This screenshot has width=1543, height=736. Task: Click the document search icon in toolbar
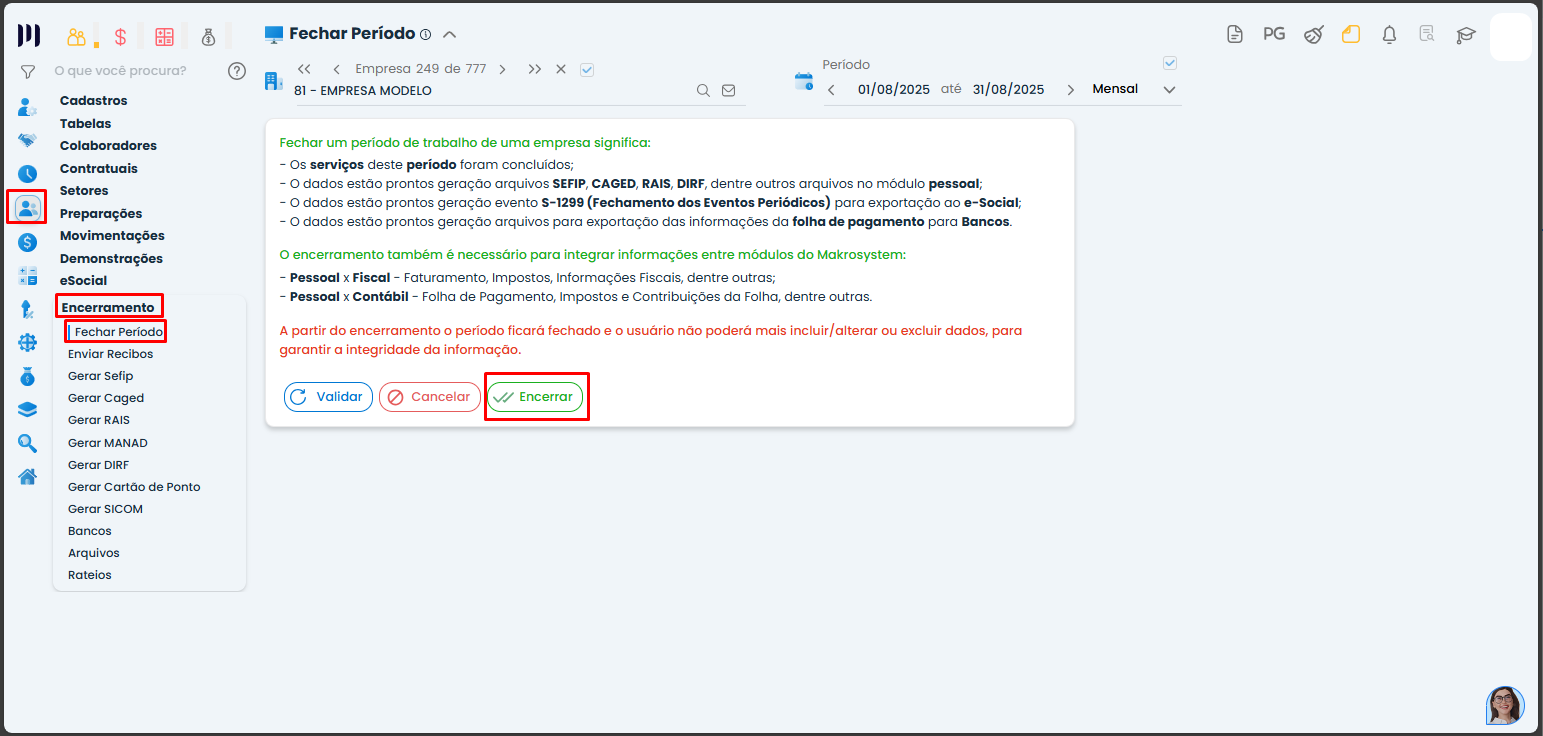coord(1427,34)
